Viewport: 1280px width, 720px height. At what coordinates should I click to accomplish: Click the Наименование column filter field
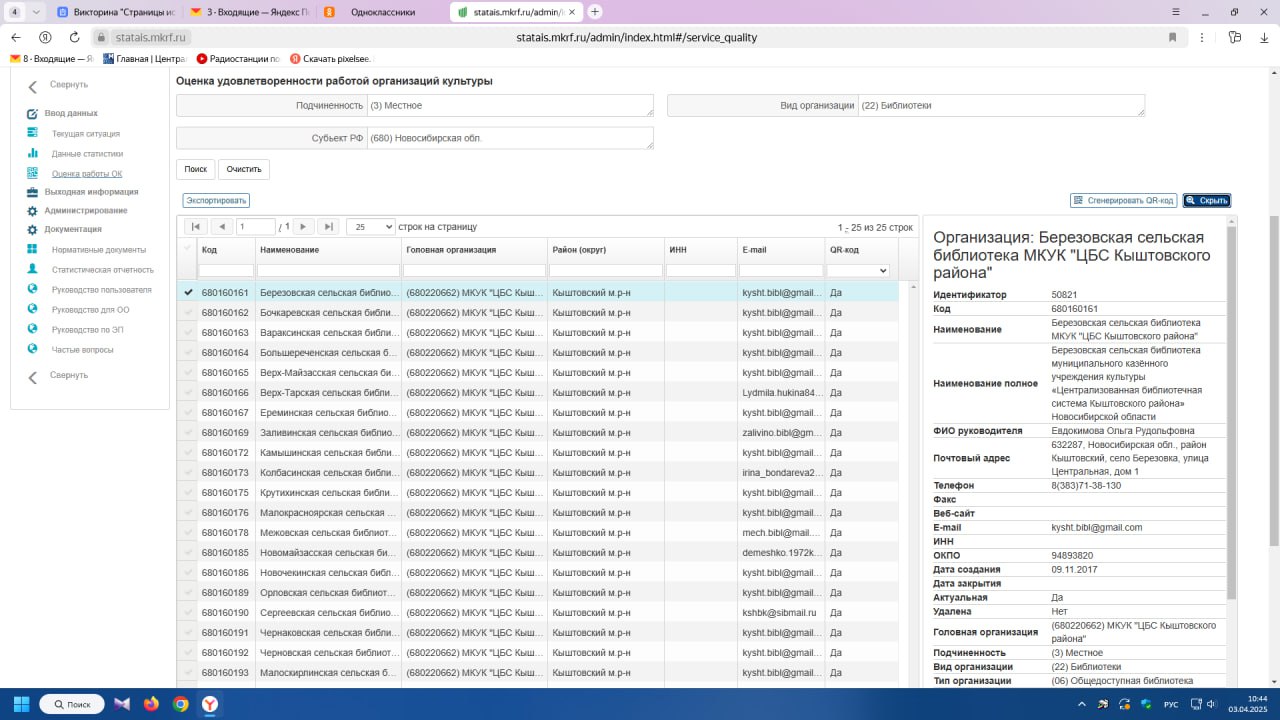[x=329, y=270]
